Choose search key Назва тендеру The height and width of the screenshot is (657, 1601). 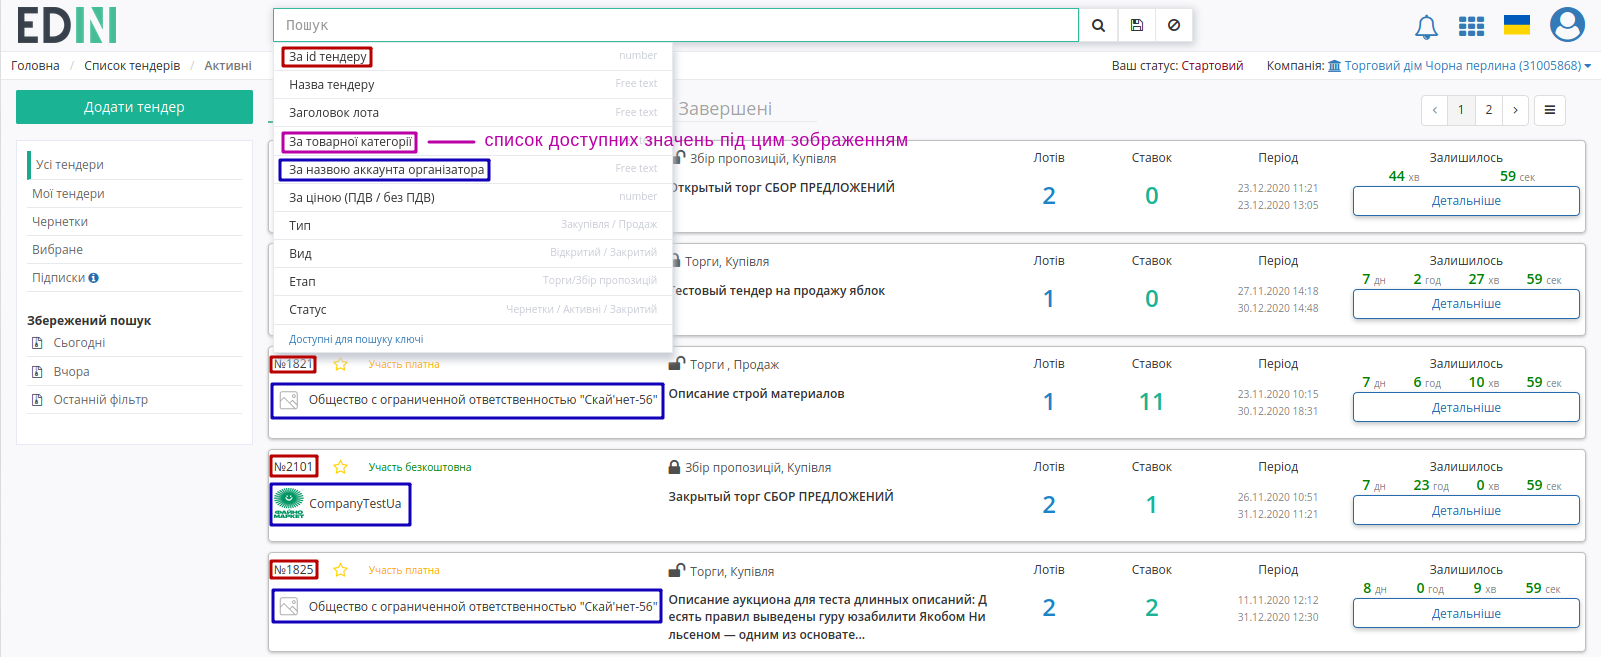[473, 84]
